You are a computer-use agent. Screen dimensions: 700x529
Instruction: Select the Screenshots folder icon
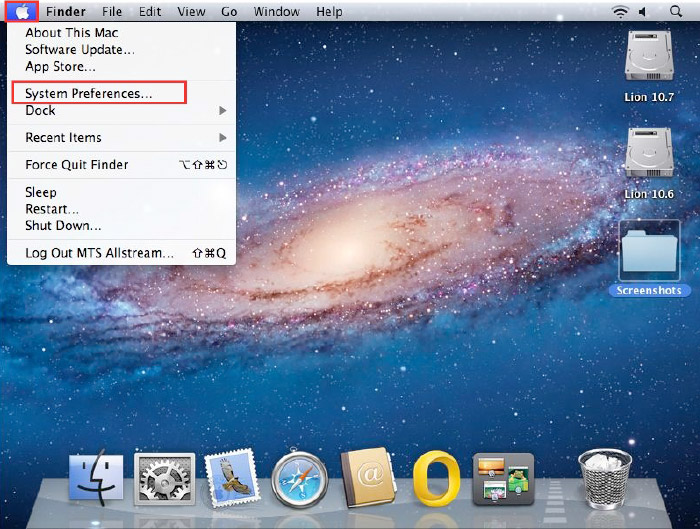pyautogui.click(x=649, y=250)
